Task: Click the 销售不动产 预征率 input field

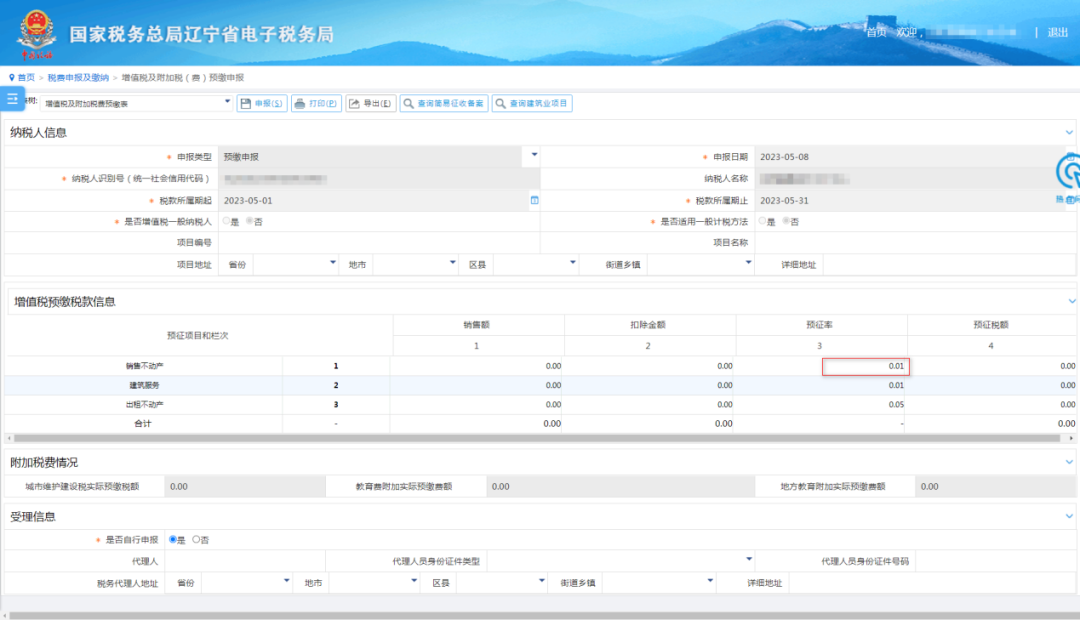Action: click(864, 367)
